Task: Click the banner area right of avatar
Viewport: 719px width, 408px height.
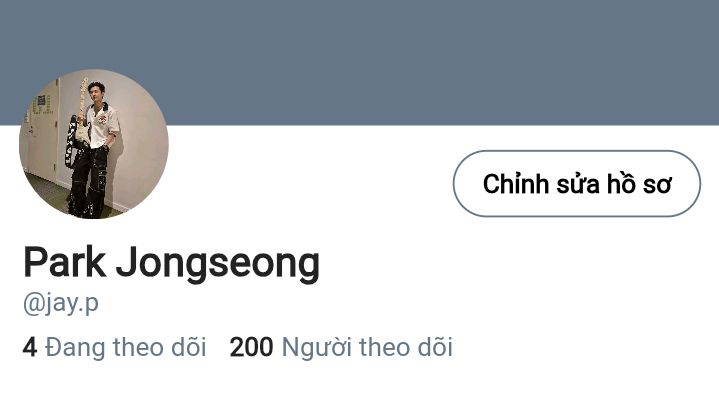Action: click(440, 62)
